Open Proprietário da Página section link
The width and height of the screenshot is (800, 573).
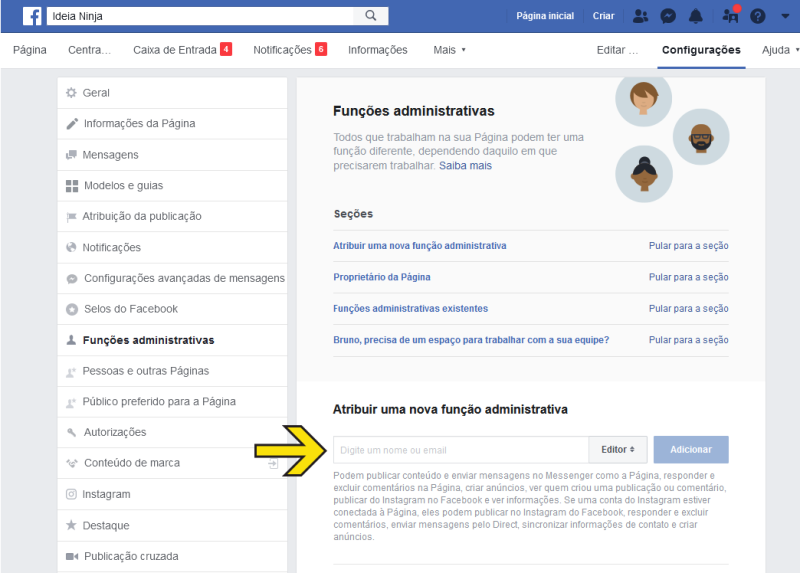pos(381,277)
